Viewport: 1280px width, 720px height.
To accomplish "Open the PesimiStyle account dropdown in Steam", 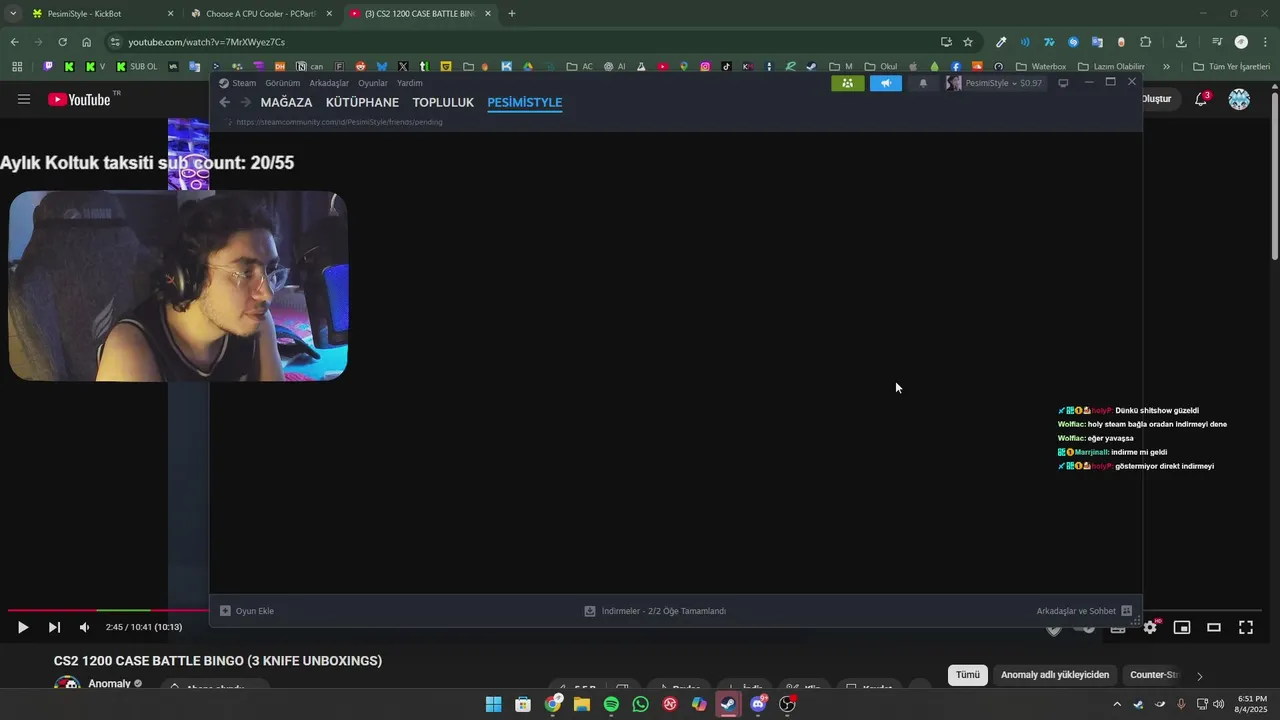I will (x=995, y=83).
